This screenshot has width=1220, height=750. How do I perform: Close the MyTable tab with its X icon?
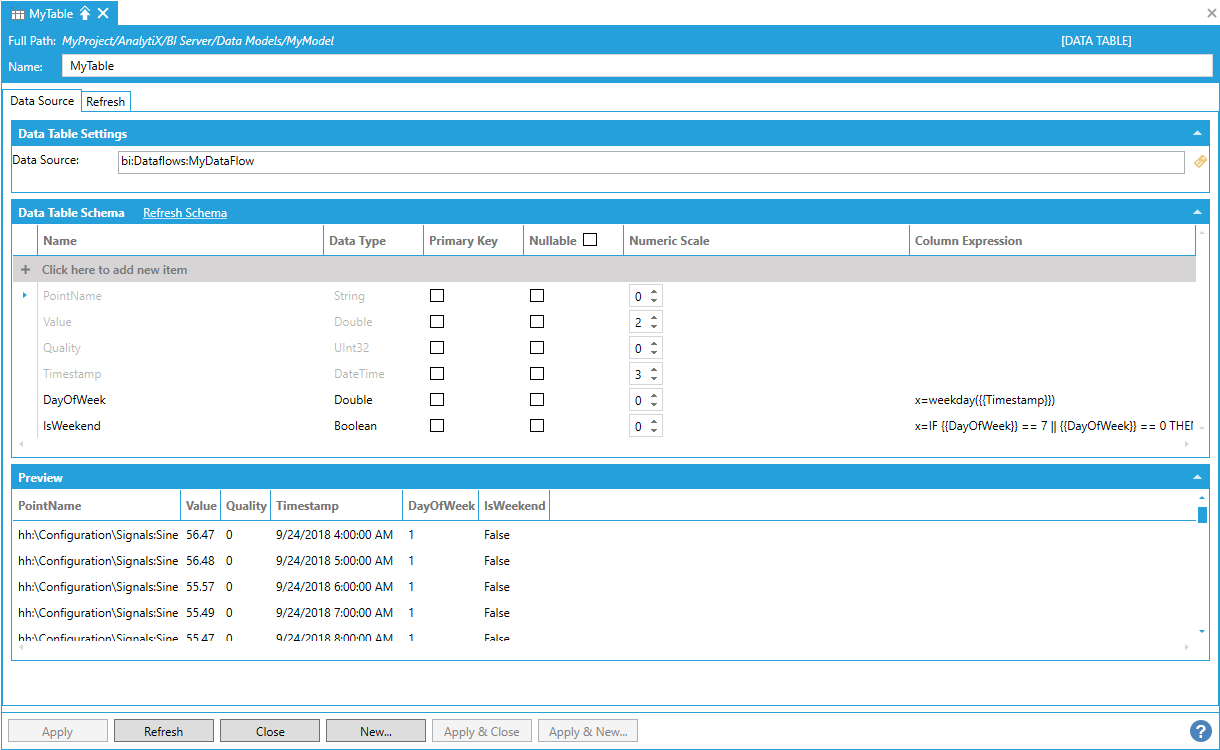(x=103, y=13)
